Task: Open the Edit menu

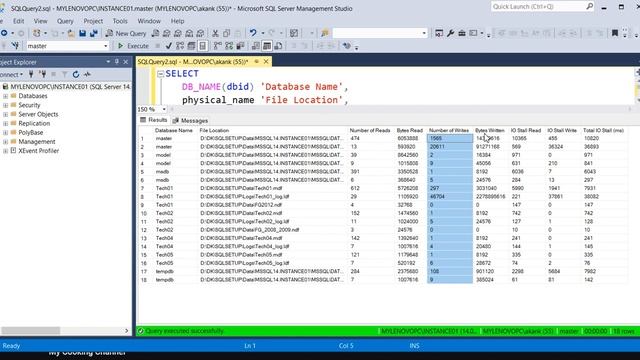Action: pyautogui.click(x=18, y=21)
